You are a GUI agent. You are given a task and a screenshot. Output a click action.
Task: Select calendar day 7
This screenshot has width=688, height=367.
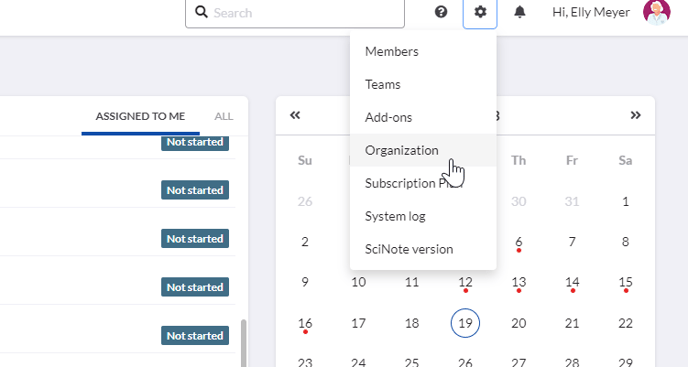pyautogui.click(x=572, y=241)
